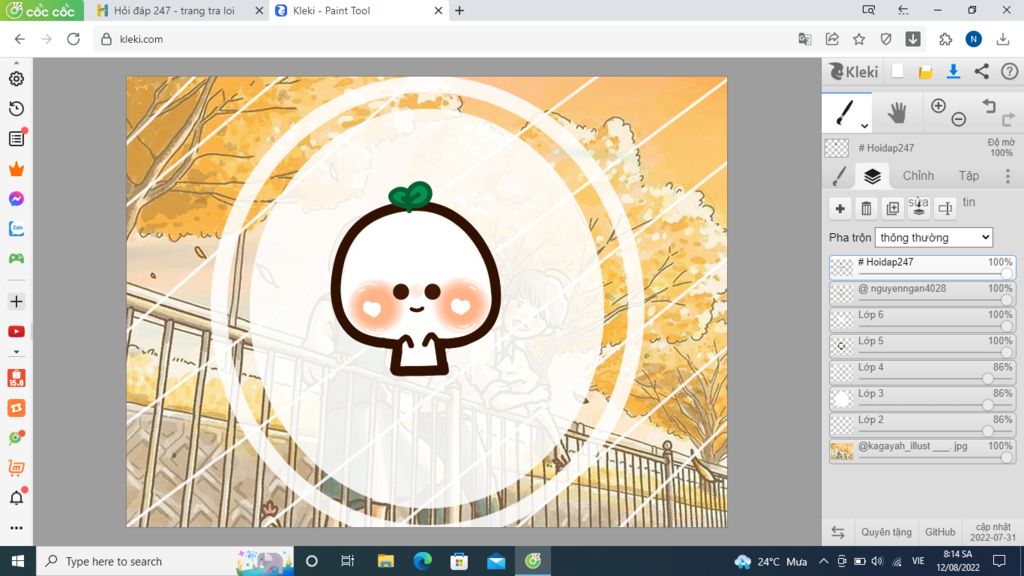1024x576 pixels.
Task: Delete the current layer
Action: click(x=866, y=208)
